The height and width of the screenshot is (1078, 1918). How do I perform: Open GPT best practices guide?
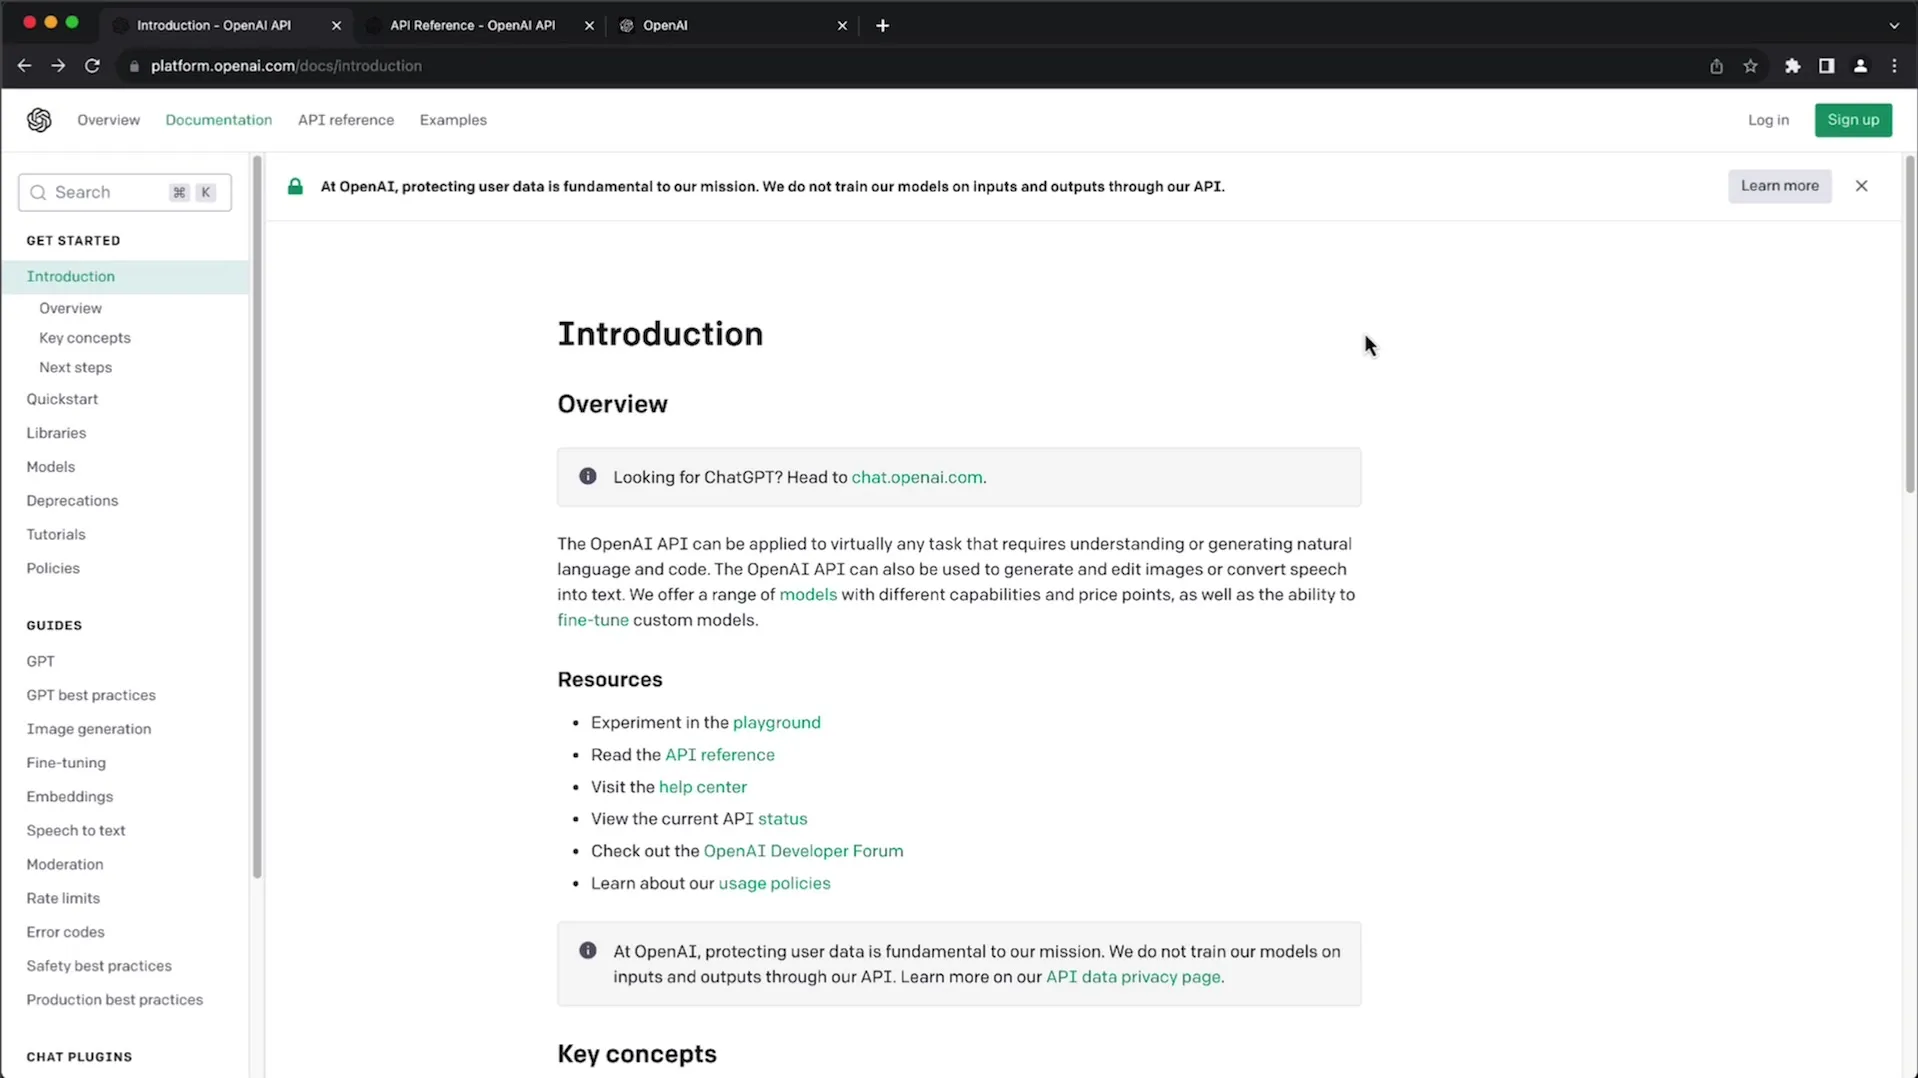(91, 695)
